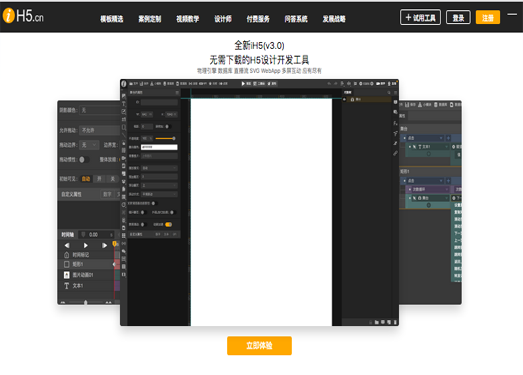Click the undo arrow in editor toolbar
This screenshot has width=523, height=375.
329,84
